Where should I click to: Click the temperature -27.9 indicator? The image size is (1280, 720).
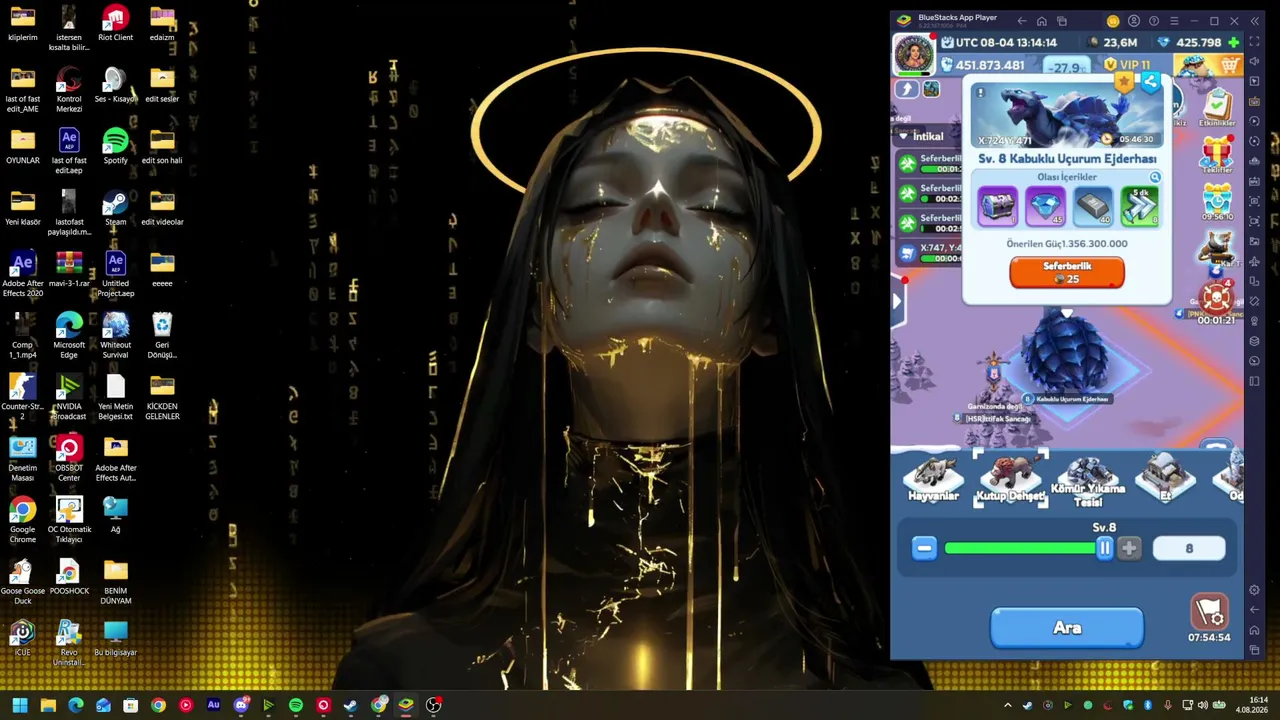point(1067,67)
